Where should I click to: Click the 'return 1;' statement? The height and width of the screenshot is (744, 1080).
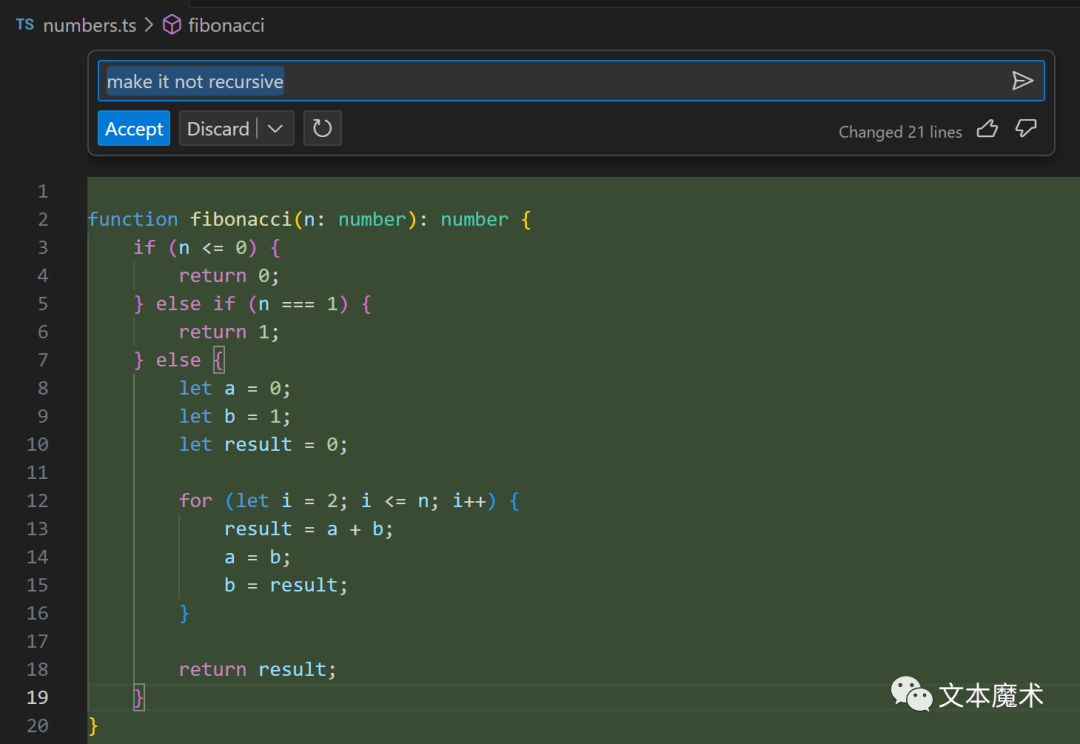(229, 332)
